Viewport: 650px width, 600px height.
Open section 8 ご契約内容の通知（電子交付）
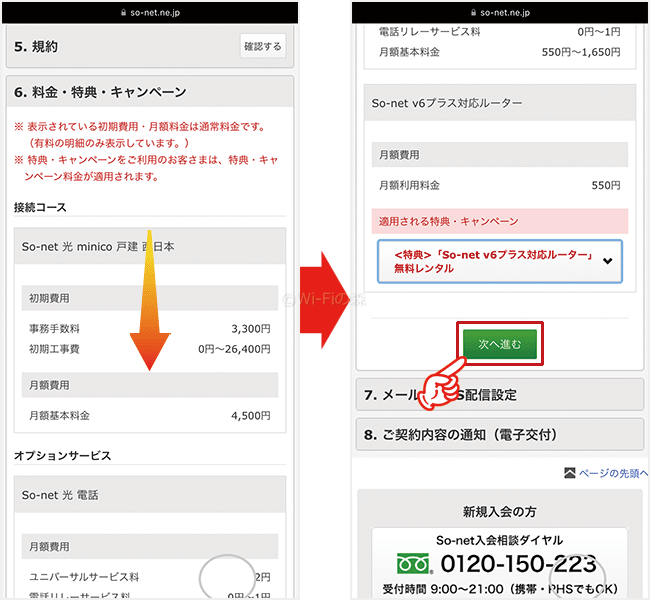coord(500,435)
